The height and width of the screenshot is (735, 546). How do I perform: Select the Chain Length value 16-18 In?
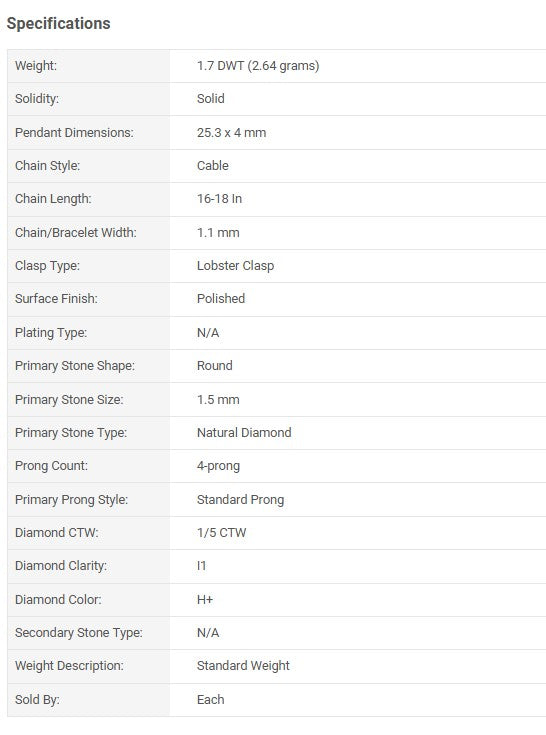click(219, 199)
